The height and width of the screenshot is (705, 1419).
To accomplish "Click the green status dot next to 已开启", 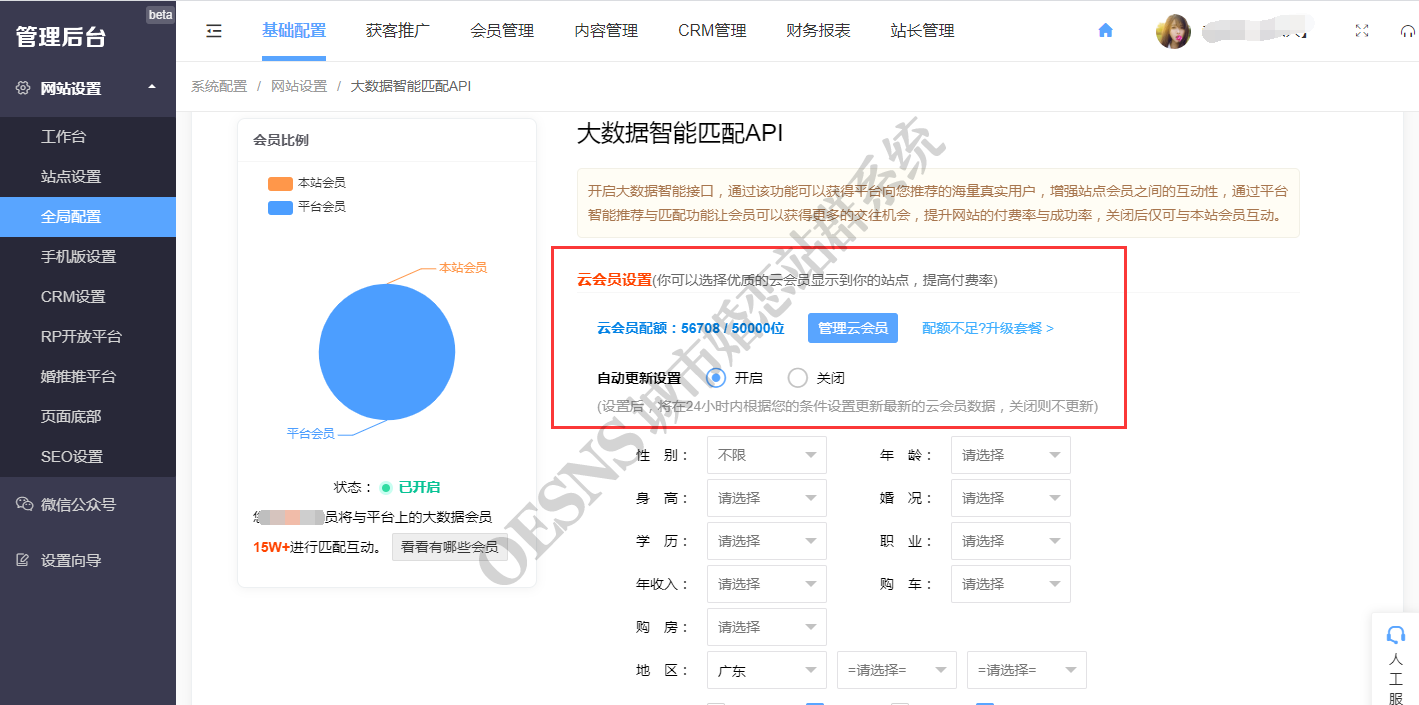I will (x=385, y=488).
